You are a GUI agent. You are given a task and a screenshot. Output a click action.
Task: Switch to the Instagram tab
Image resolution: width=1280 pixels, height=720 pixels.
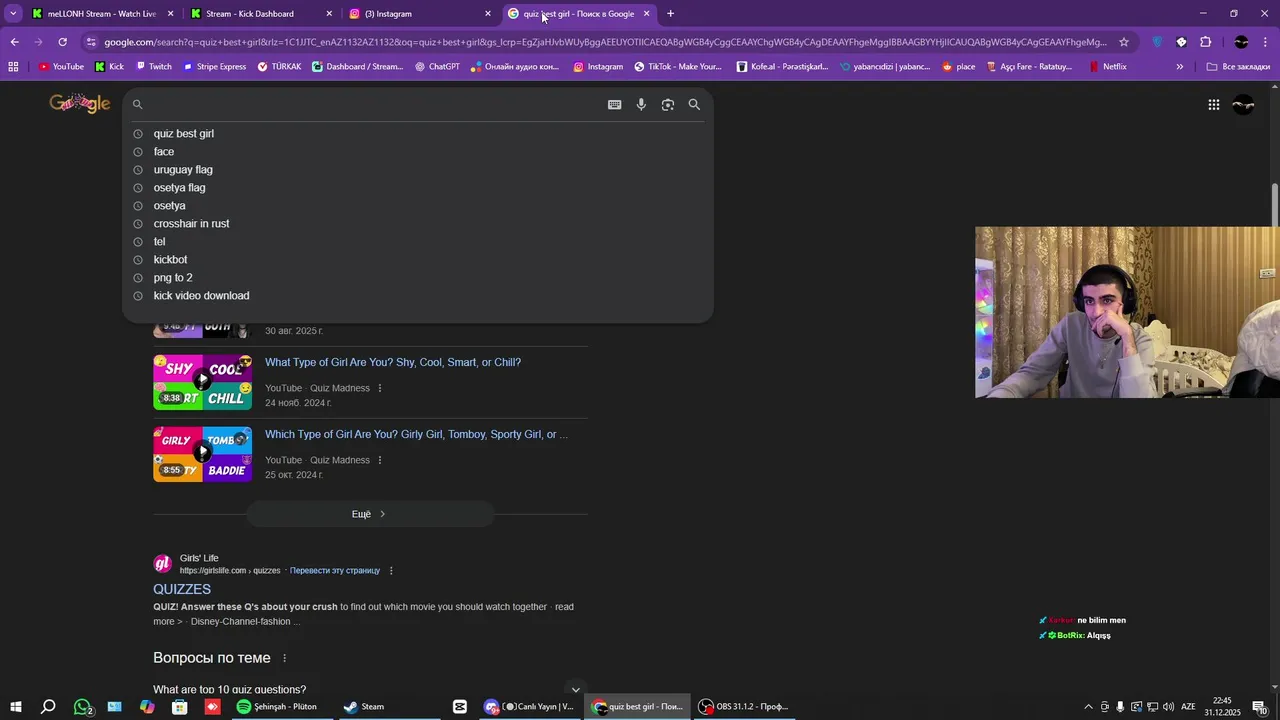[x=418, y=14]
